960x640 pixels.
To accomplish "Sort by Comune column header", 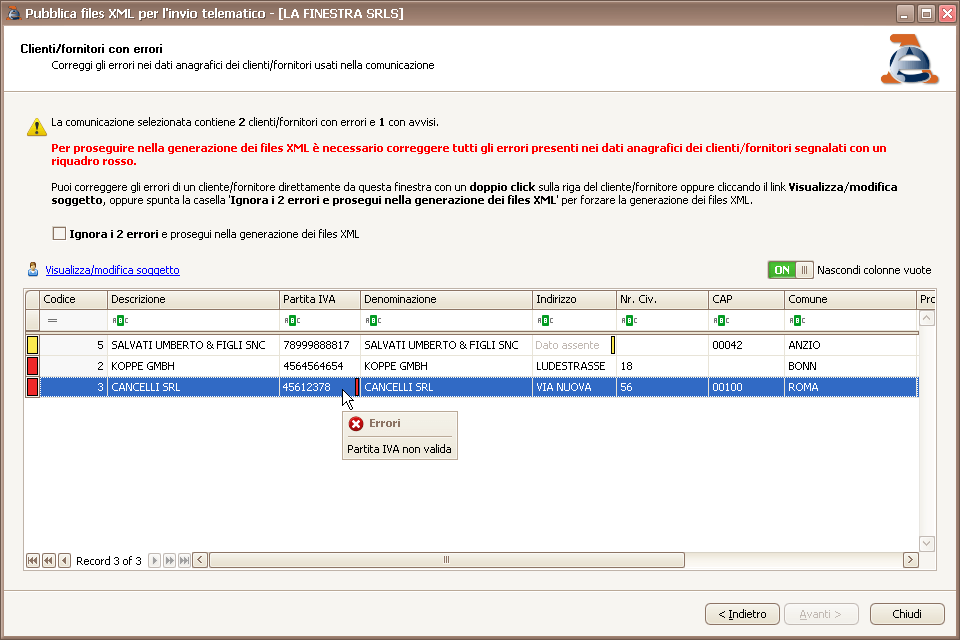I will coord(848,299).
